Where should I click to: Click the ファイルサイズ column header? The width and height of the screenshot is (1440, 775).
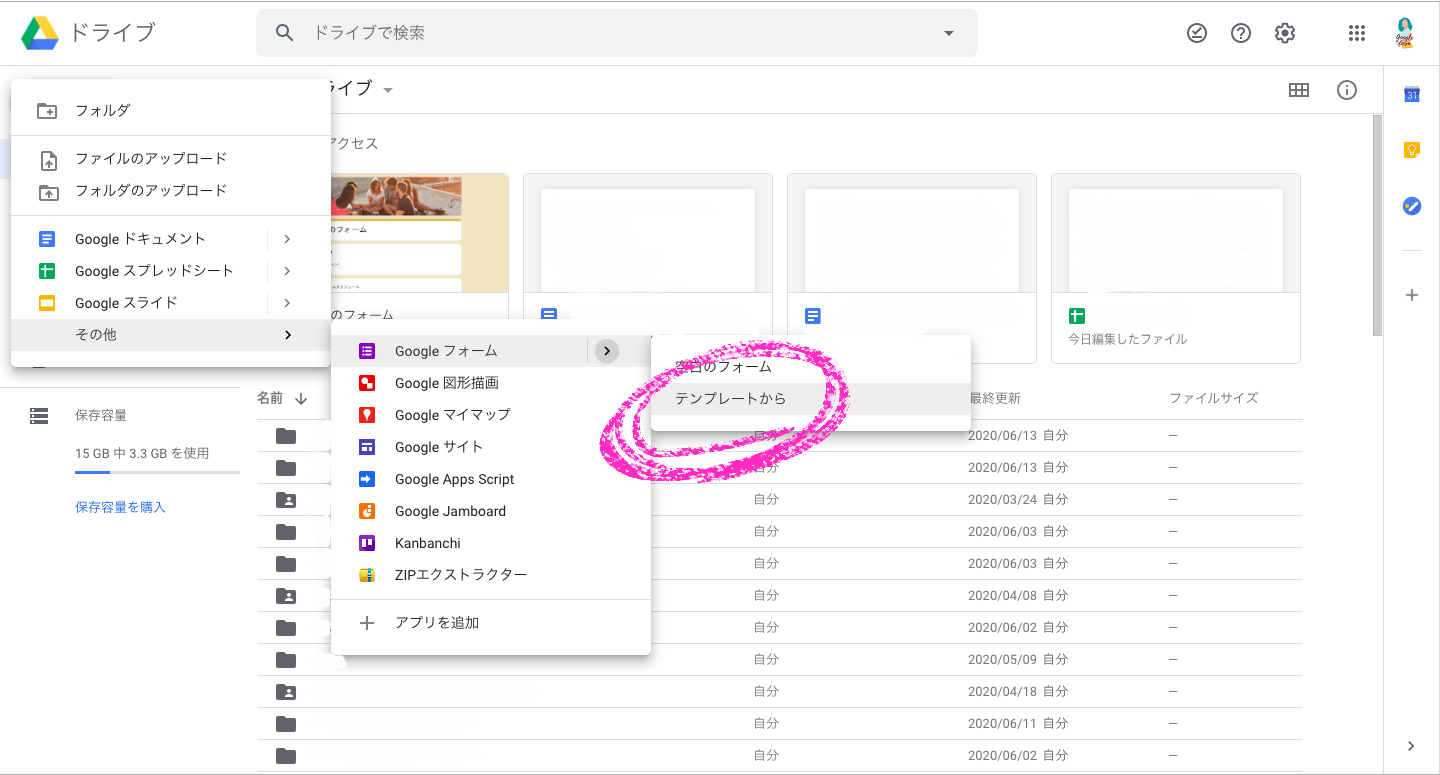tap(1213, 398)
